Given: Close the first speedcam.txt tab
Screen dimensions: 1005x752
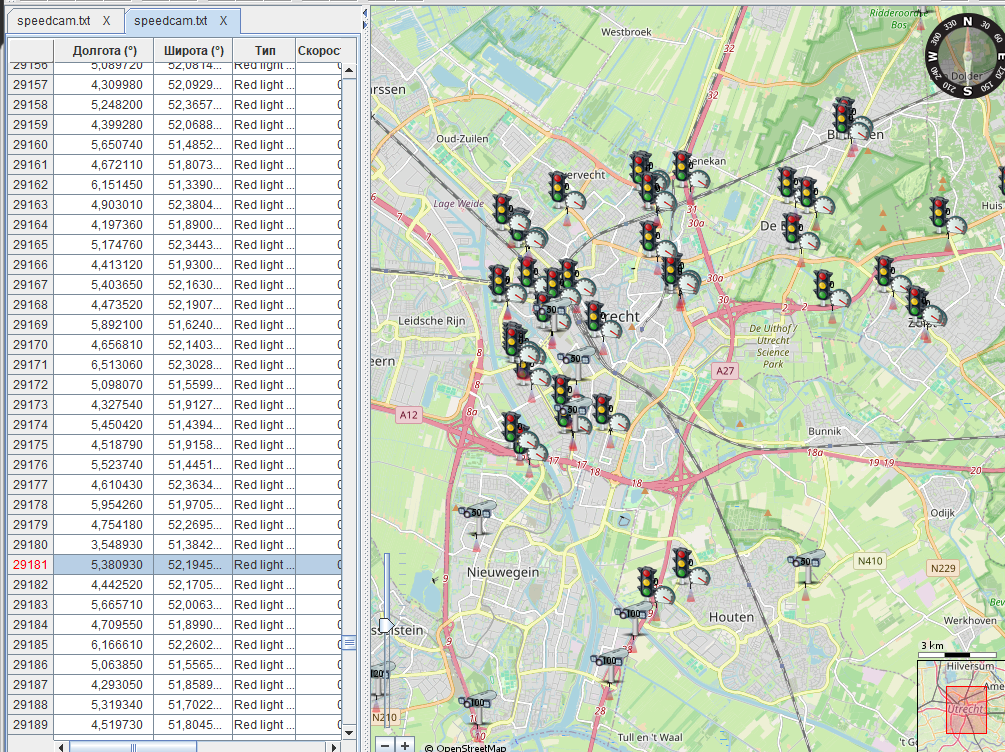Looking at the screenshot, I should [106, 21].
